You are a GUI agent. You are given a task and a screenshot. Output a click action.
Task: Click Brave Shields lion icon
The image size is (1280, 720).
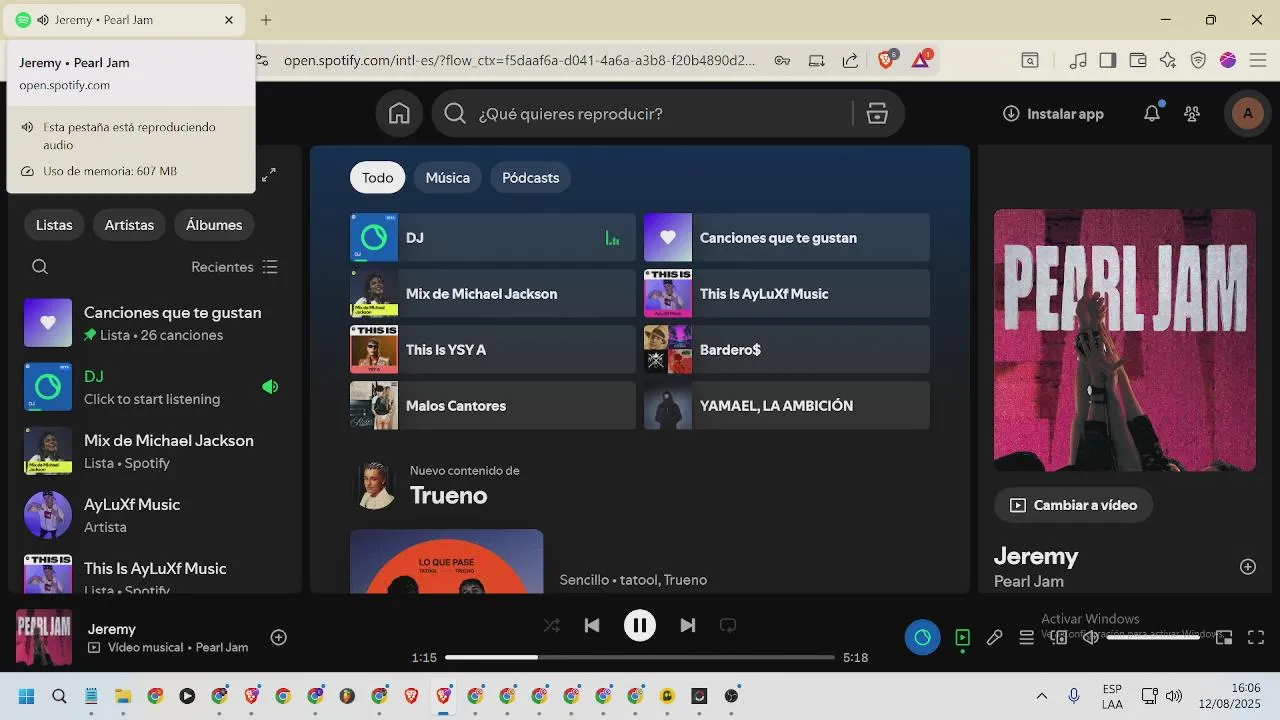886,60
